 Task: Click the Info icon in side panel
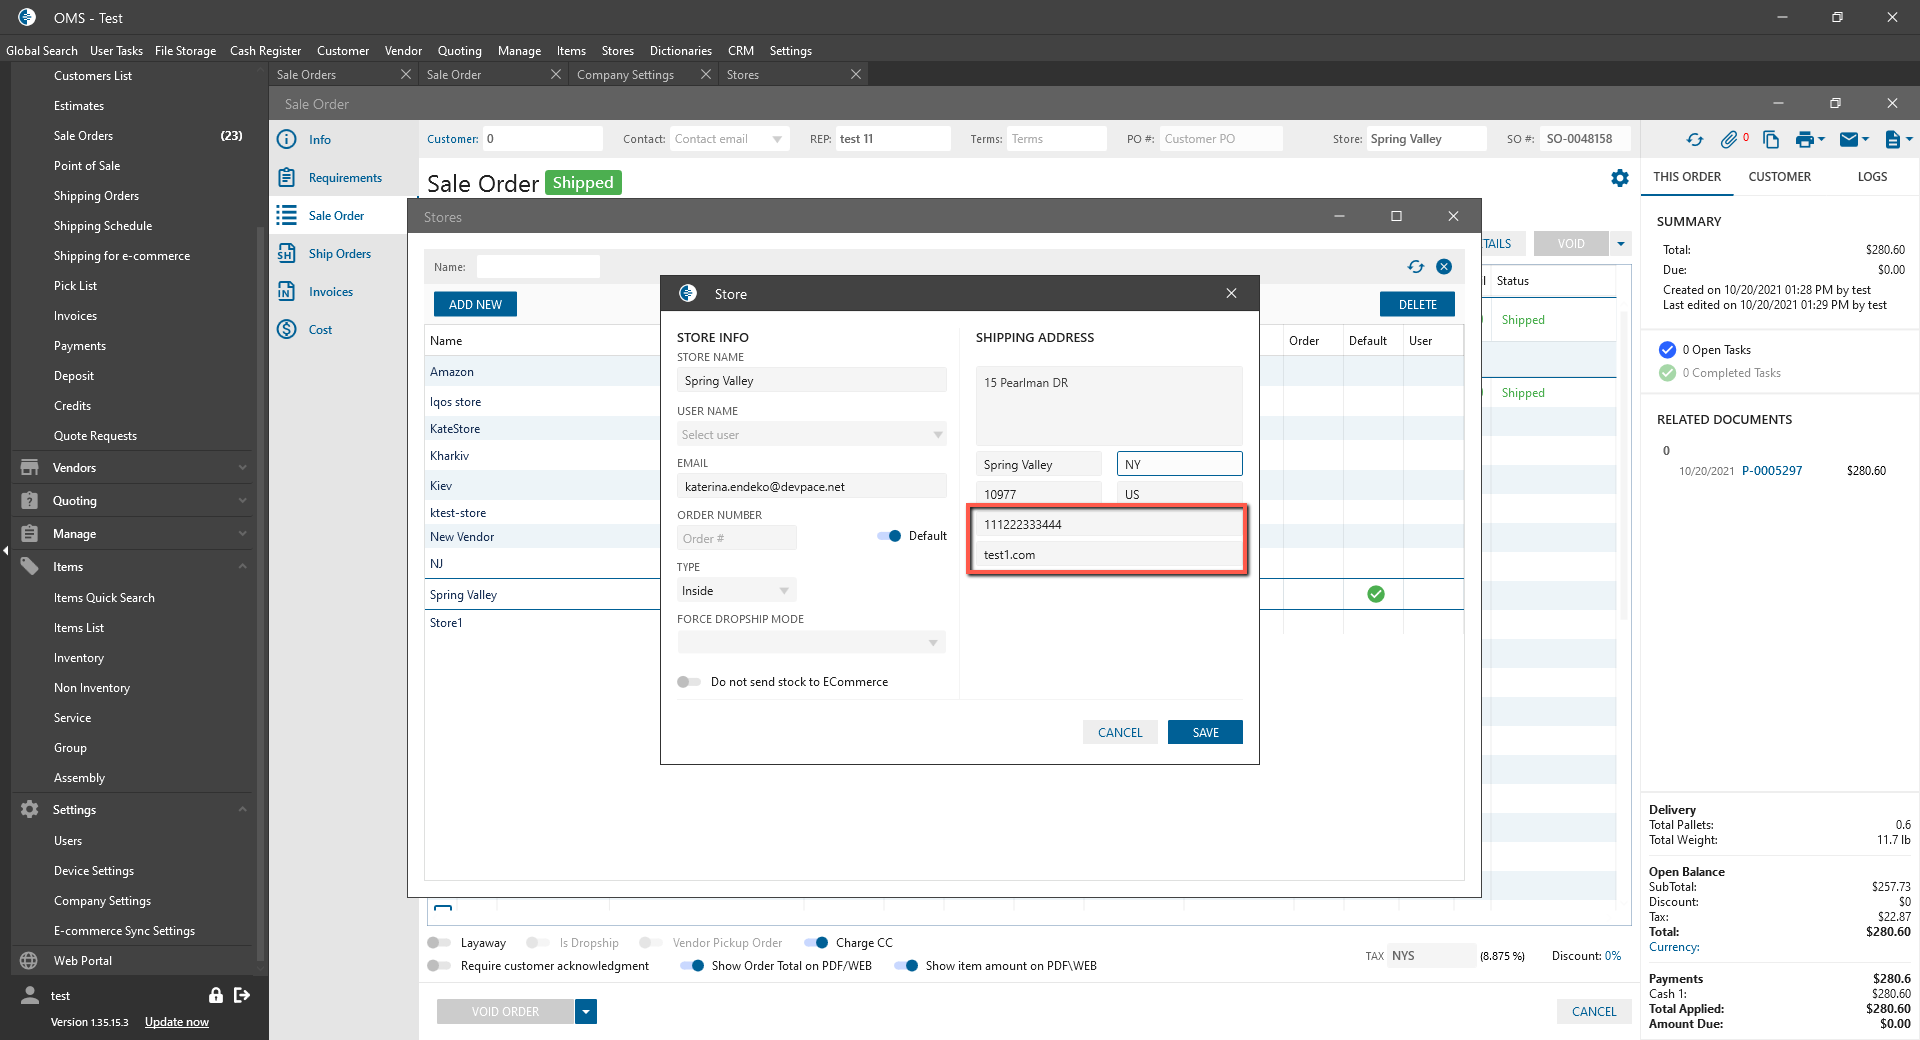click(x=287, y=140)
